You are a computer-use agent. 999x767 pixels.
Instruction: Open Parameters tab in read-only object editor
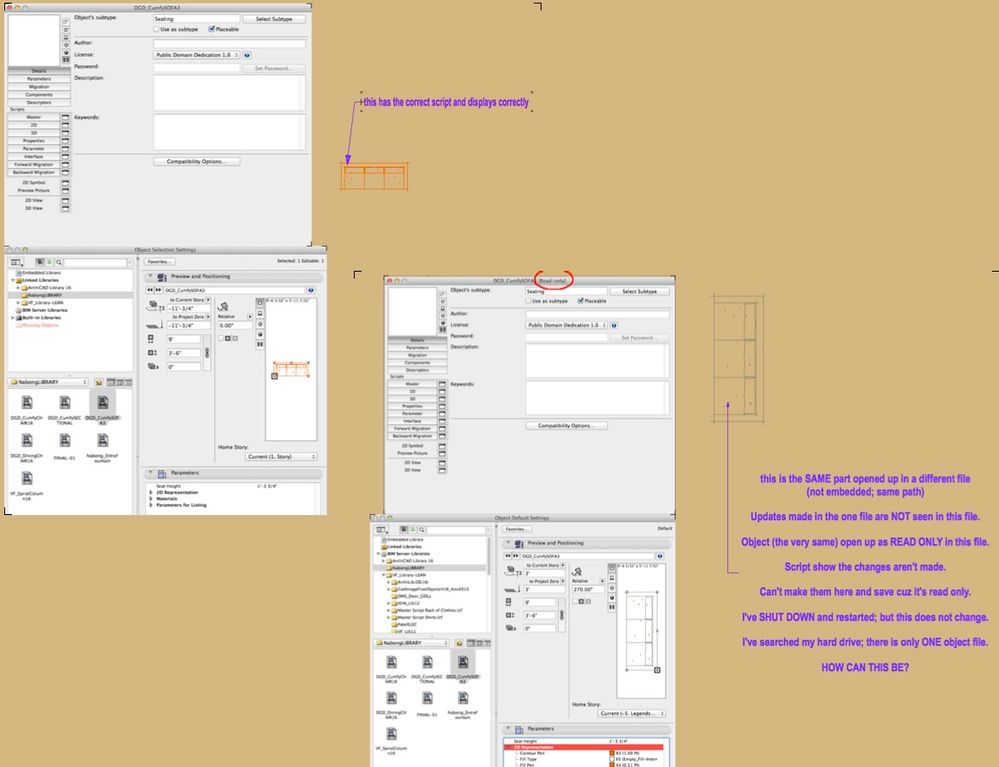[417, 348]
